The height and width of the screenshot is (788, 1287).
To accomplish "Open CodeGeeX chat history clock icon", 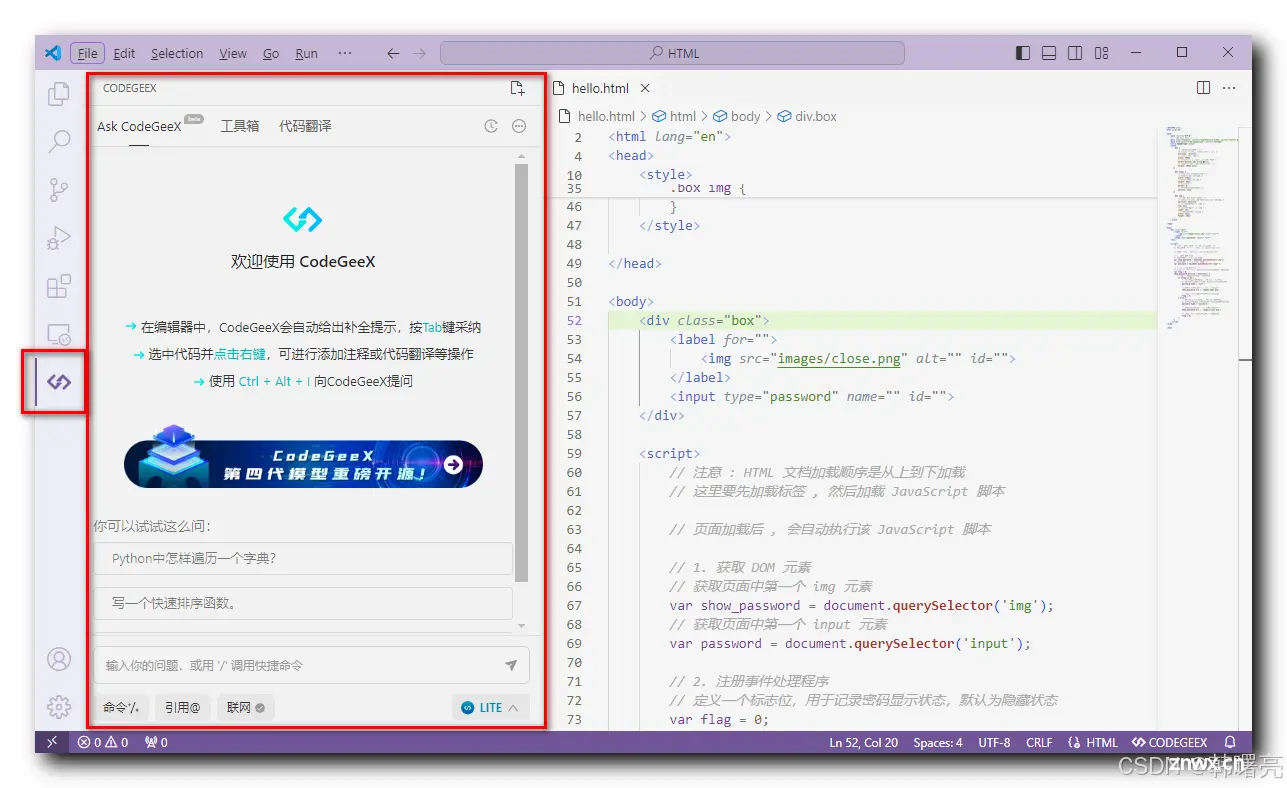I will pyautogui.click(x=491, y=126).
